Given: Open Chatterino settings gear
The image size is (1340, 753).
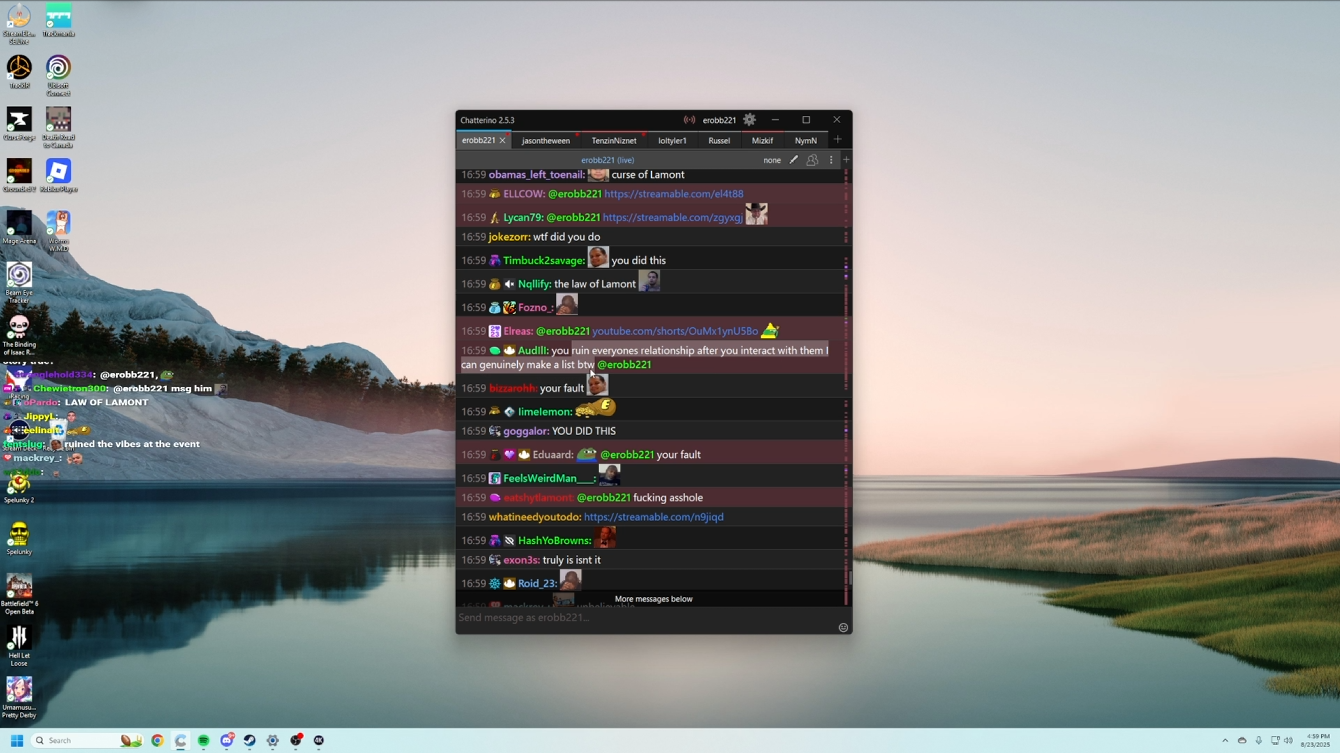Looking at the screenshot, I should (x=749, y=120).
